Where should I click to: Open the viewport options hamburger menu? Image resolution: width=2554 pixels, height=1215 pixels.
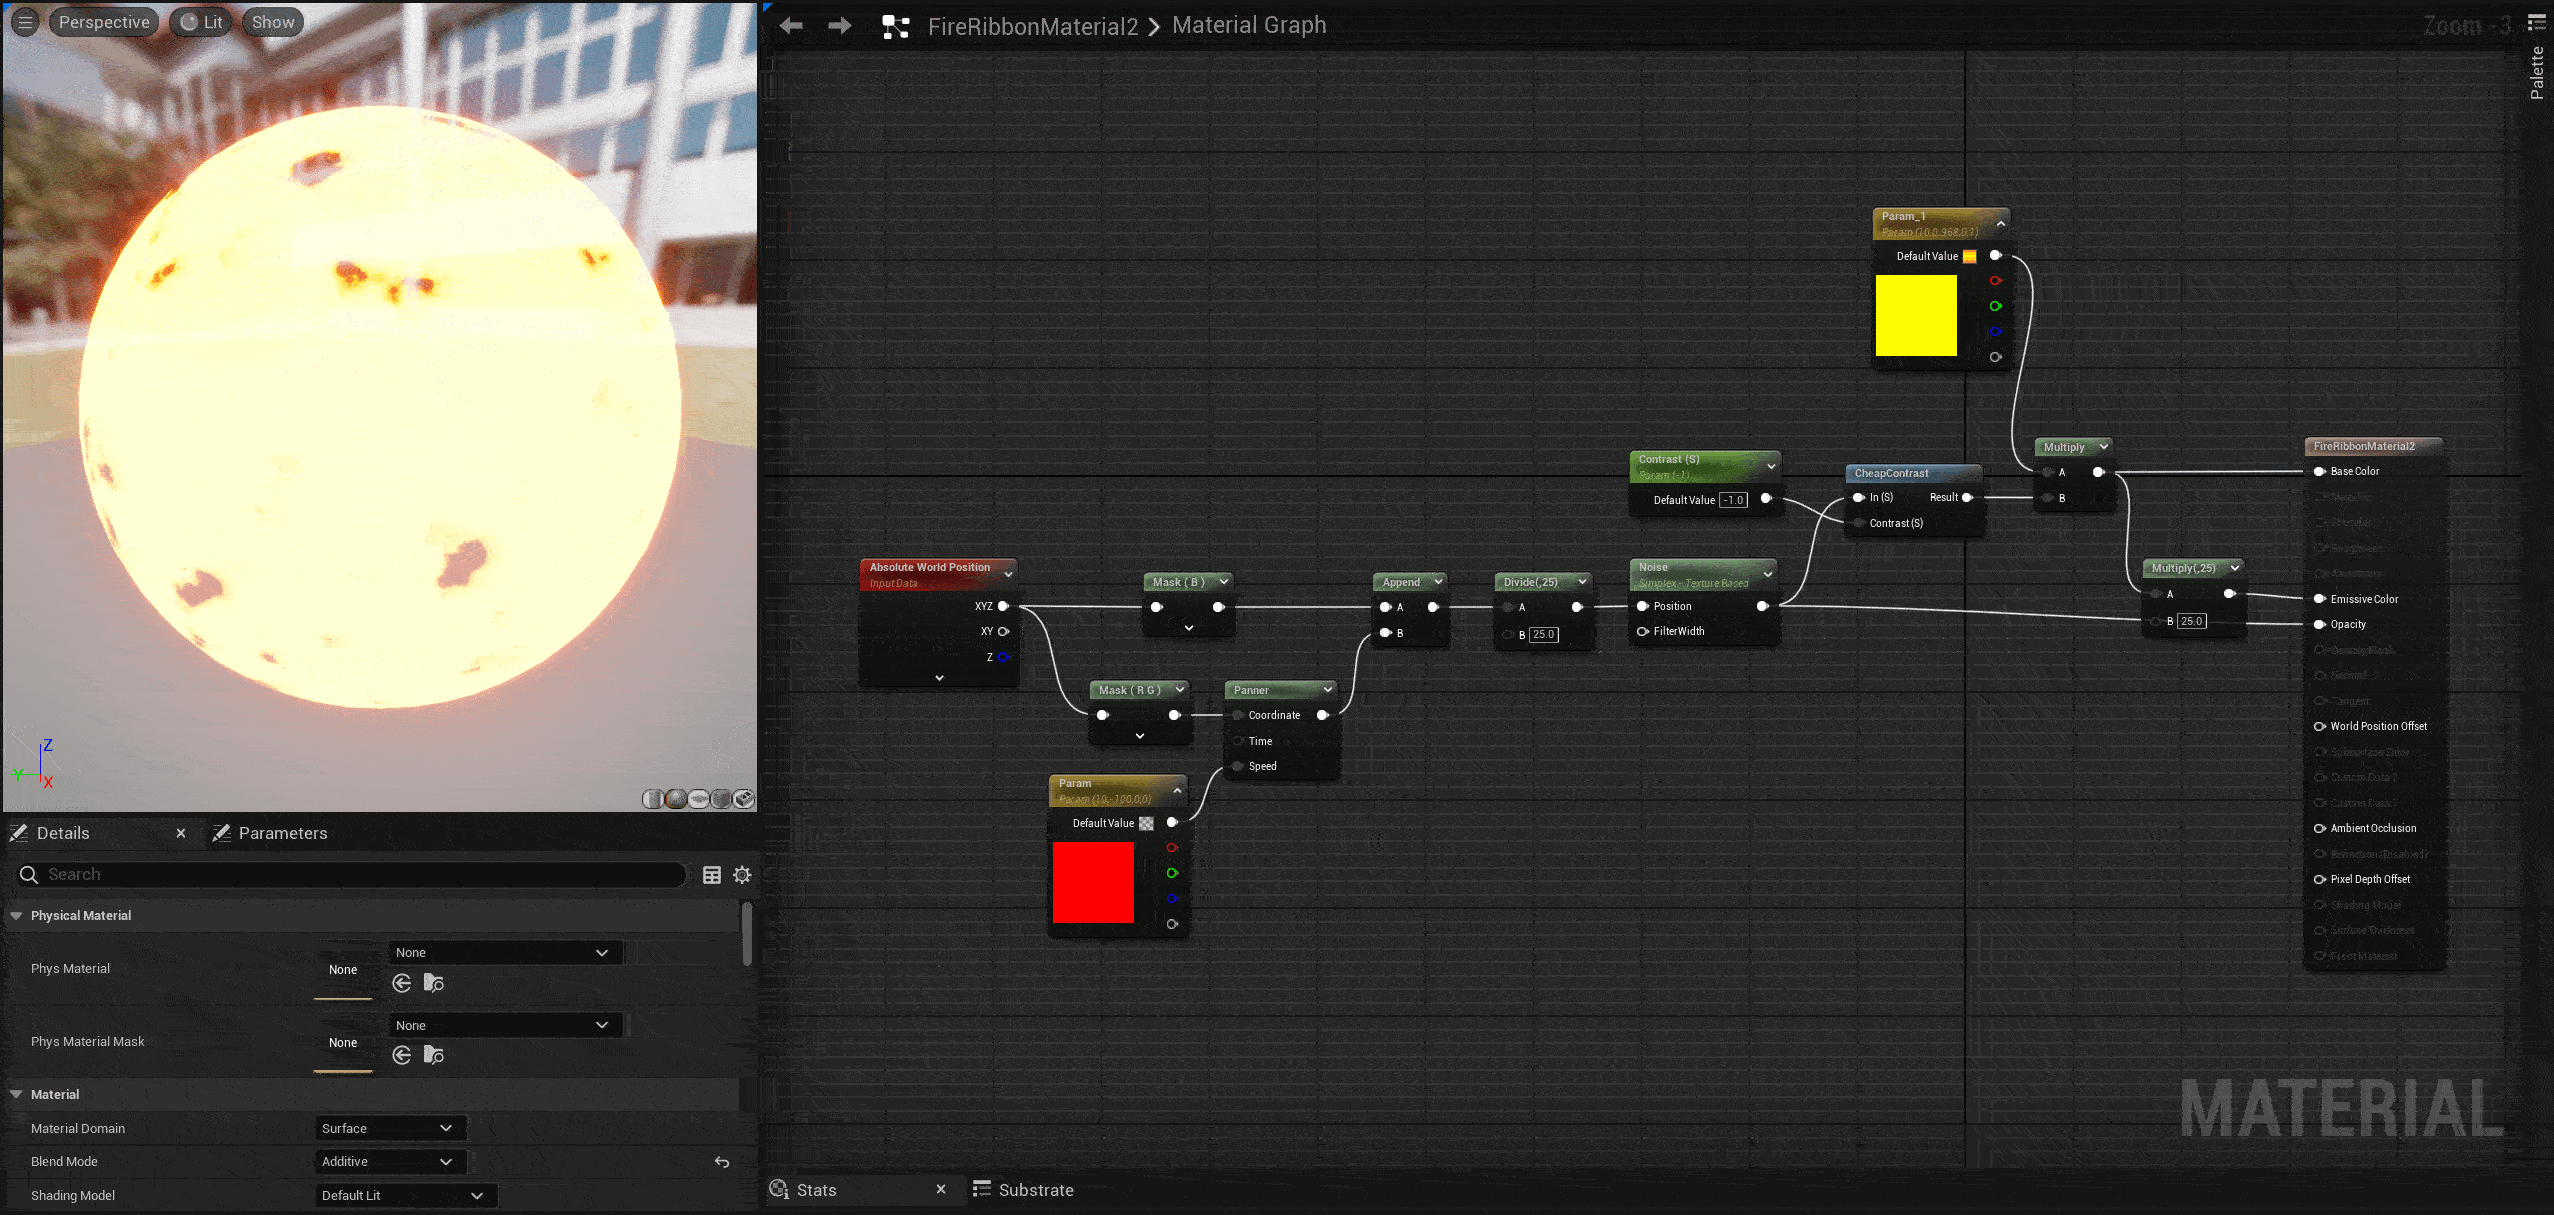coord(25,22)
